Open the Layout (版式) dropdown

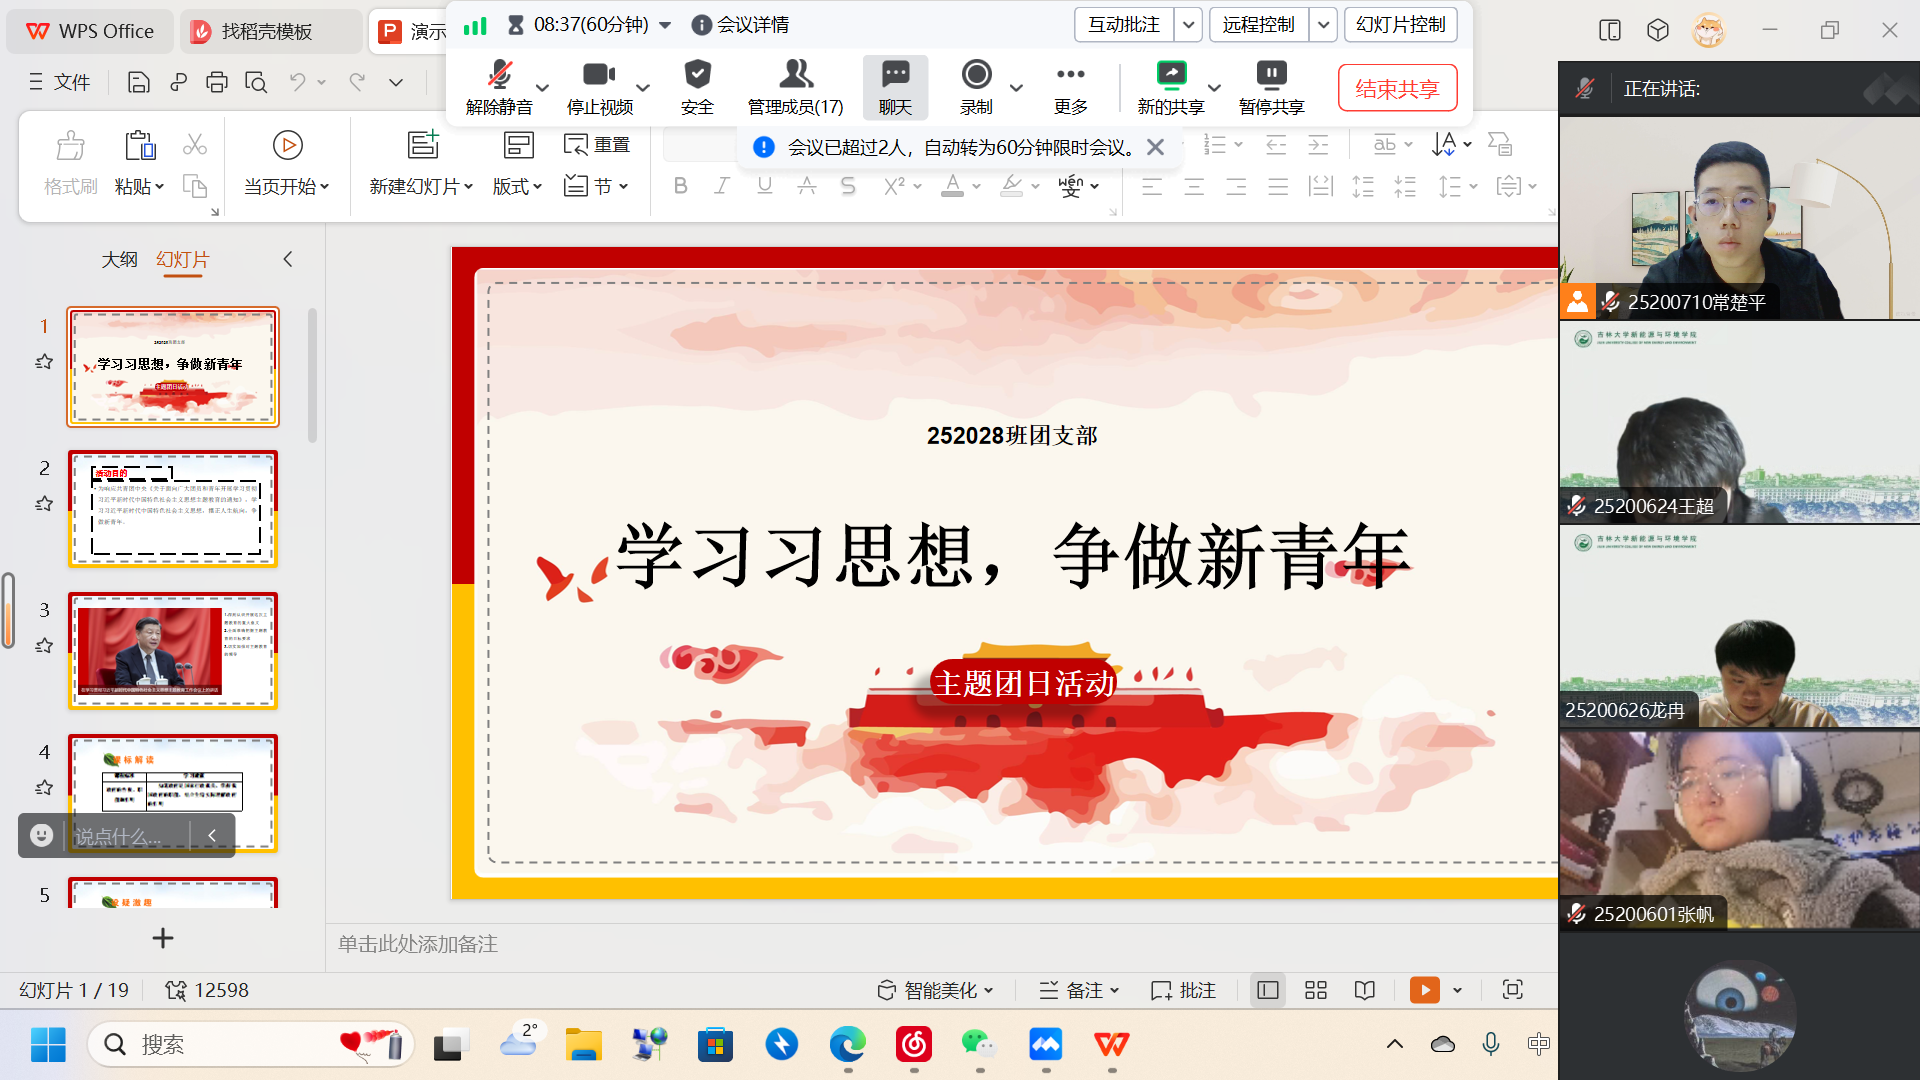(517, 187)
